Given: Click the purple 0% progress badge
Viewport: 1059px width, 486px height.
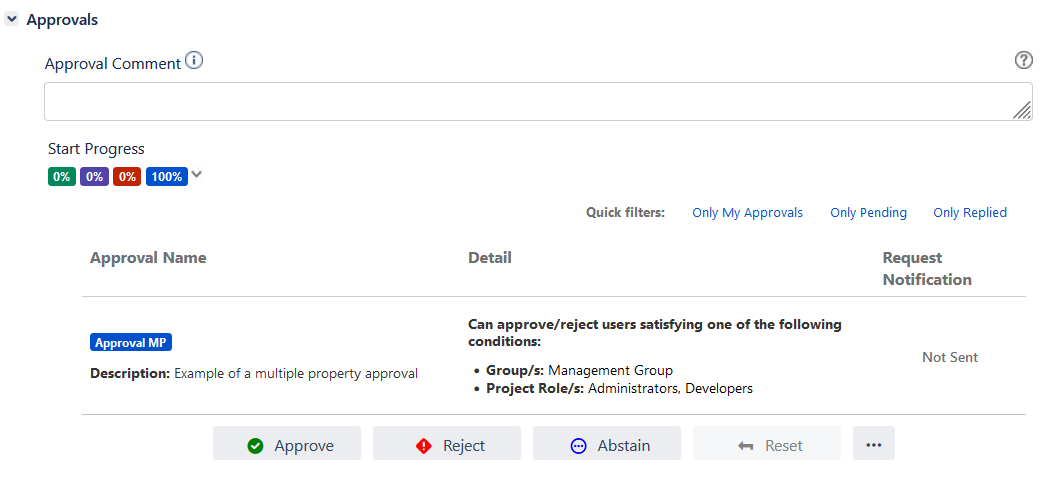Looking at the screenshot, I should pos(94,177).
